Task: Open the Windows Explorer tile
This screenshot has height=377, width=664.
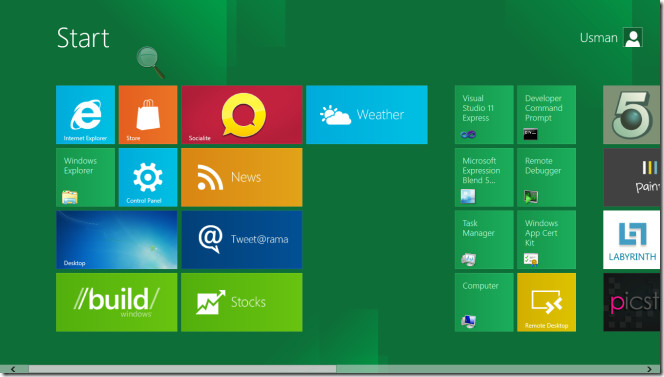Action: [85, 177]
